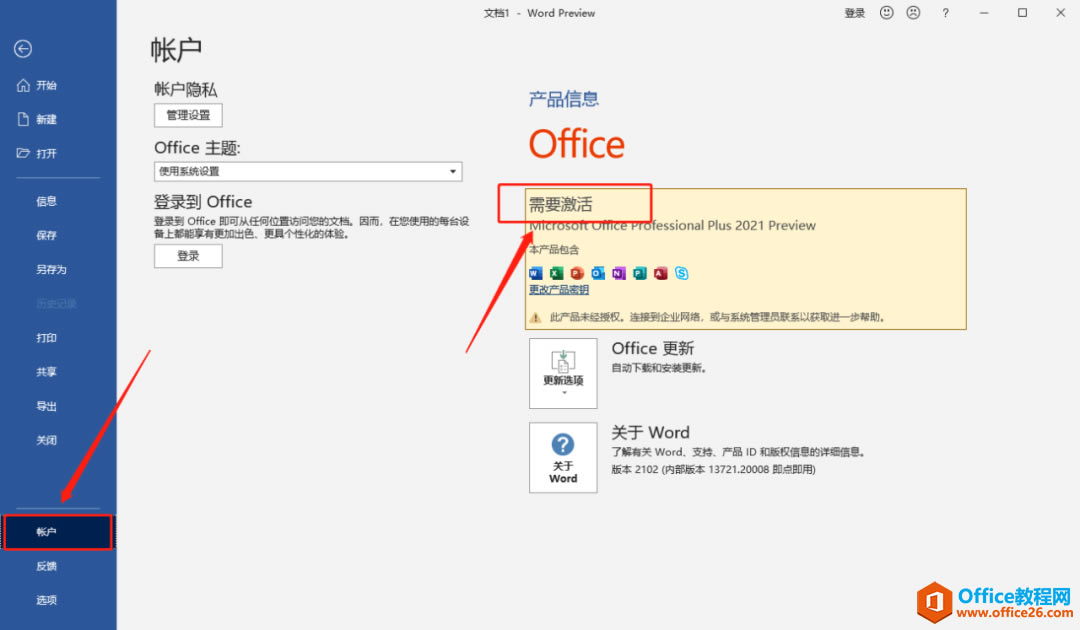Click the Office 更新 heading
Image resolution: width=1080 pixels, height=630 pixels.
pos(653,348)
